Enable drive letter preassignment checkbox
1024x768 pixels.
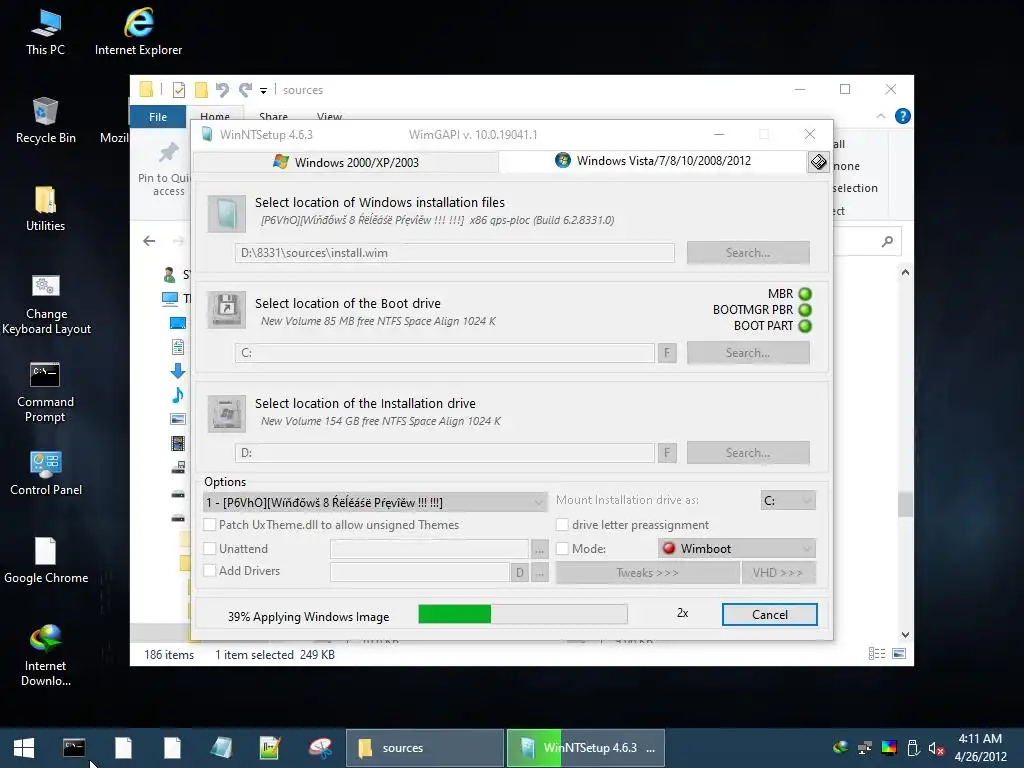(x=562, y=524)
